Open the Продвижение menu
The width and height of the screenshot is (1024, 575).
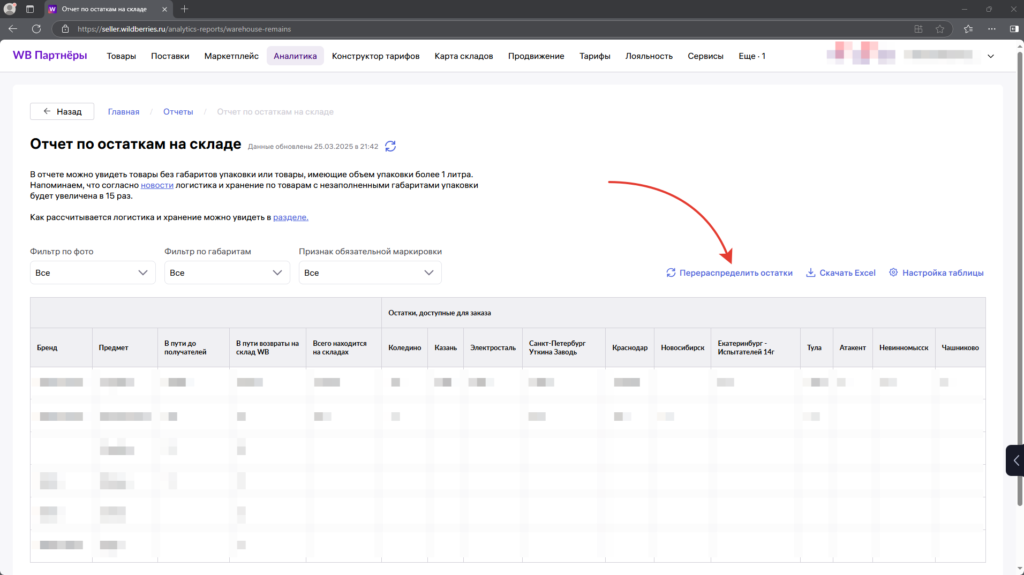pos(536,56)
